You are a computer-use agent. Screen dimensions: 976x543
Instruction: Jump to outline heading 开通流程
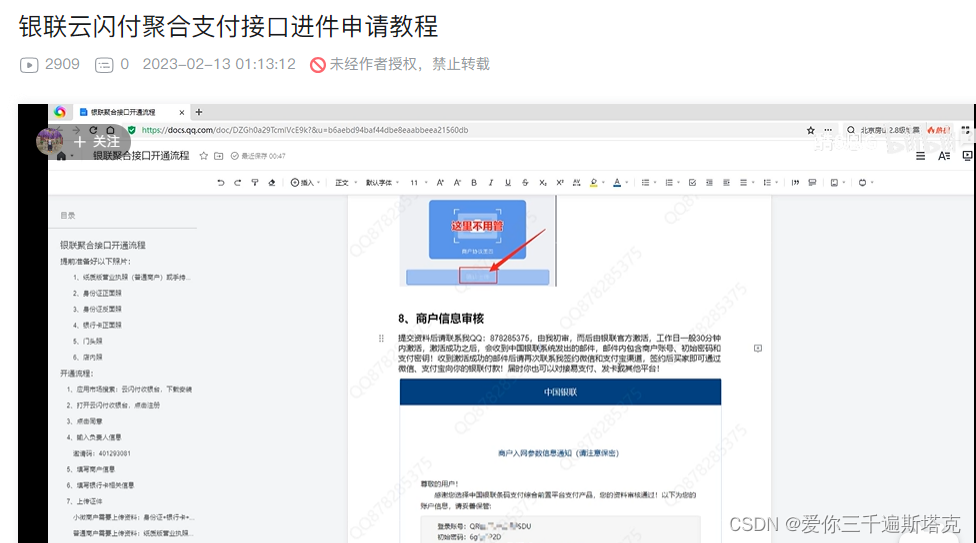pyautogui.click(x=77, y=374)
